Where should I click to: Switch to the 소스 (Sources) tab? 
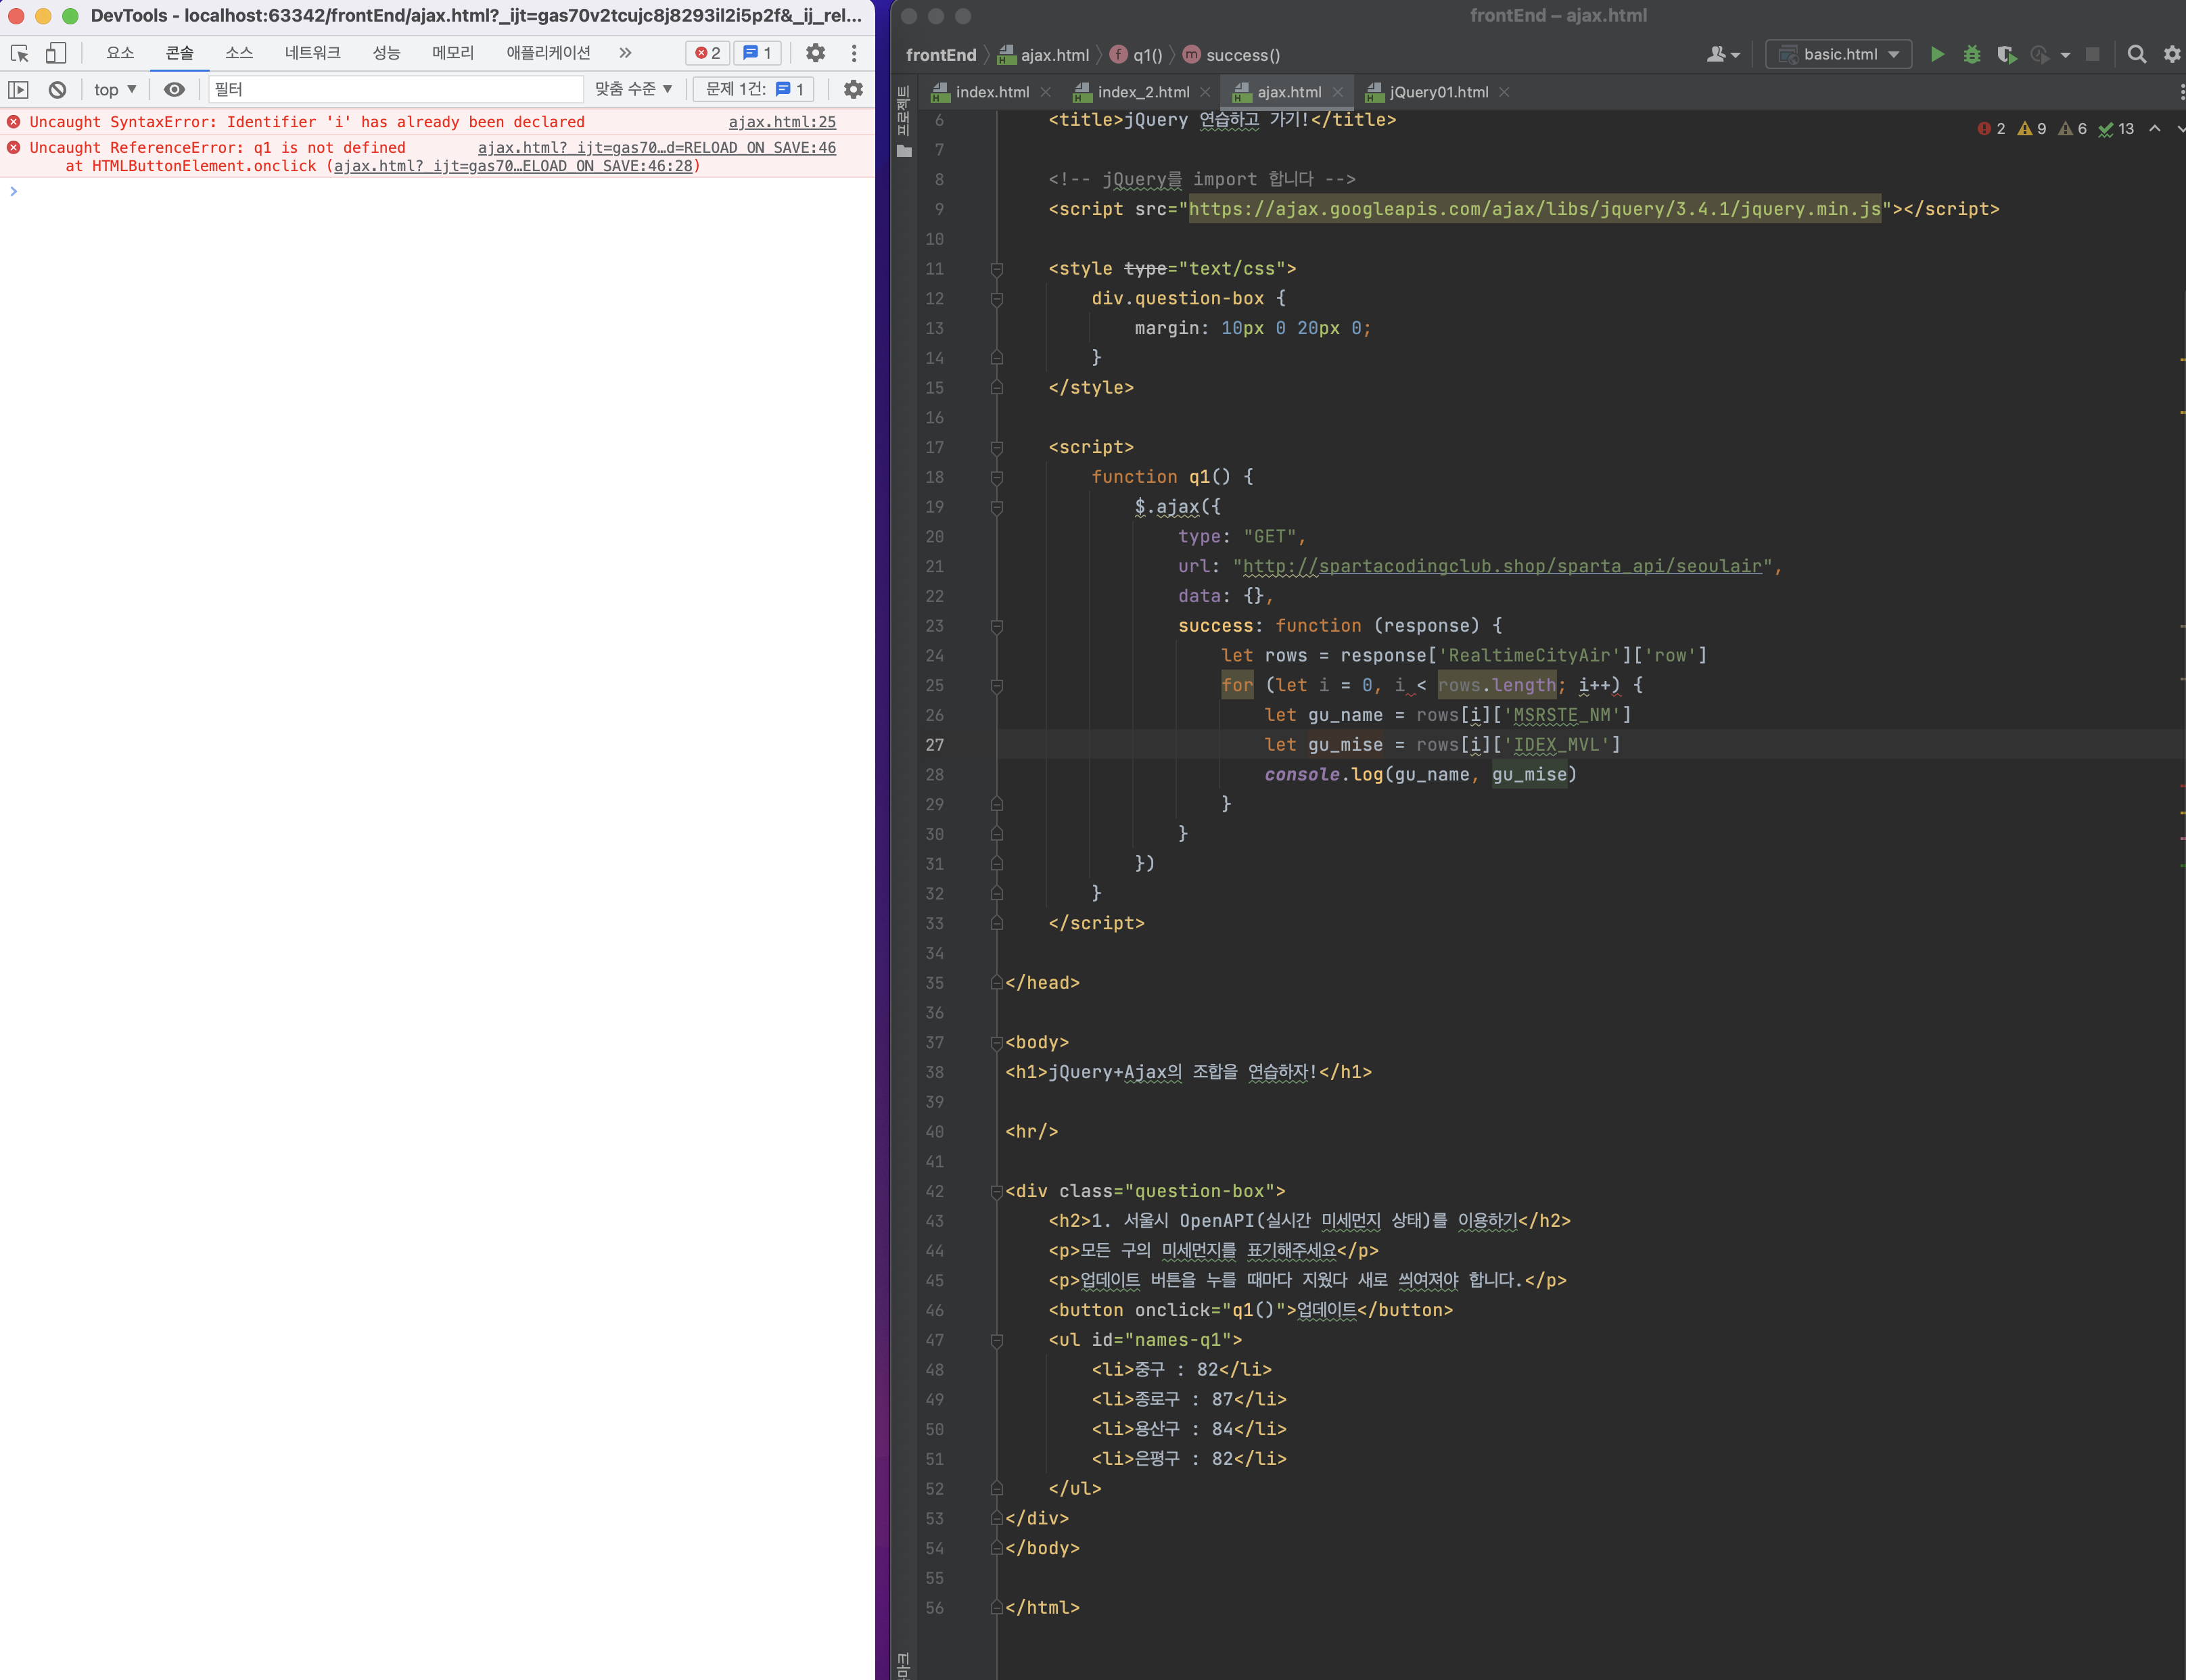pyautogui.click(x=239, y=53)
